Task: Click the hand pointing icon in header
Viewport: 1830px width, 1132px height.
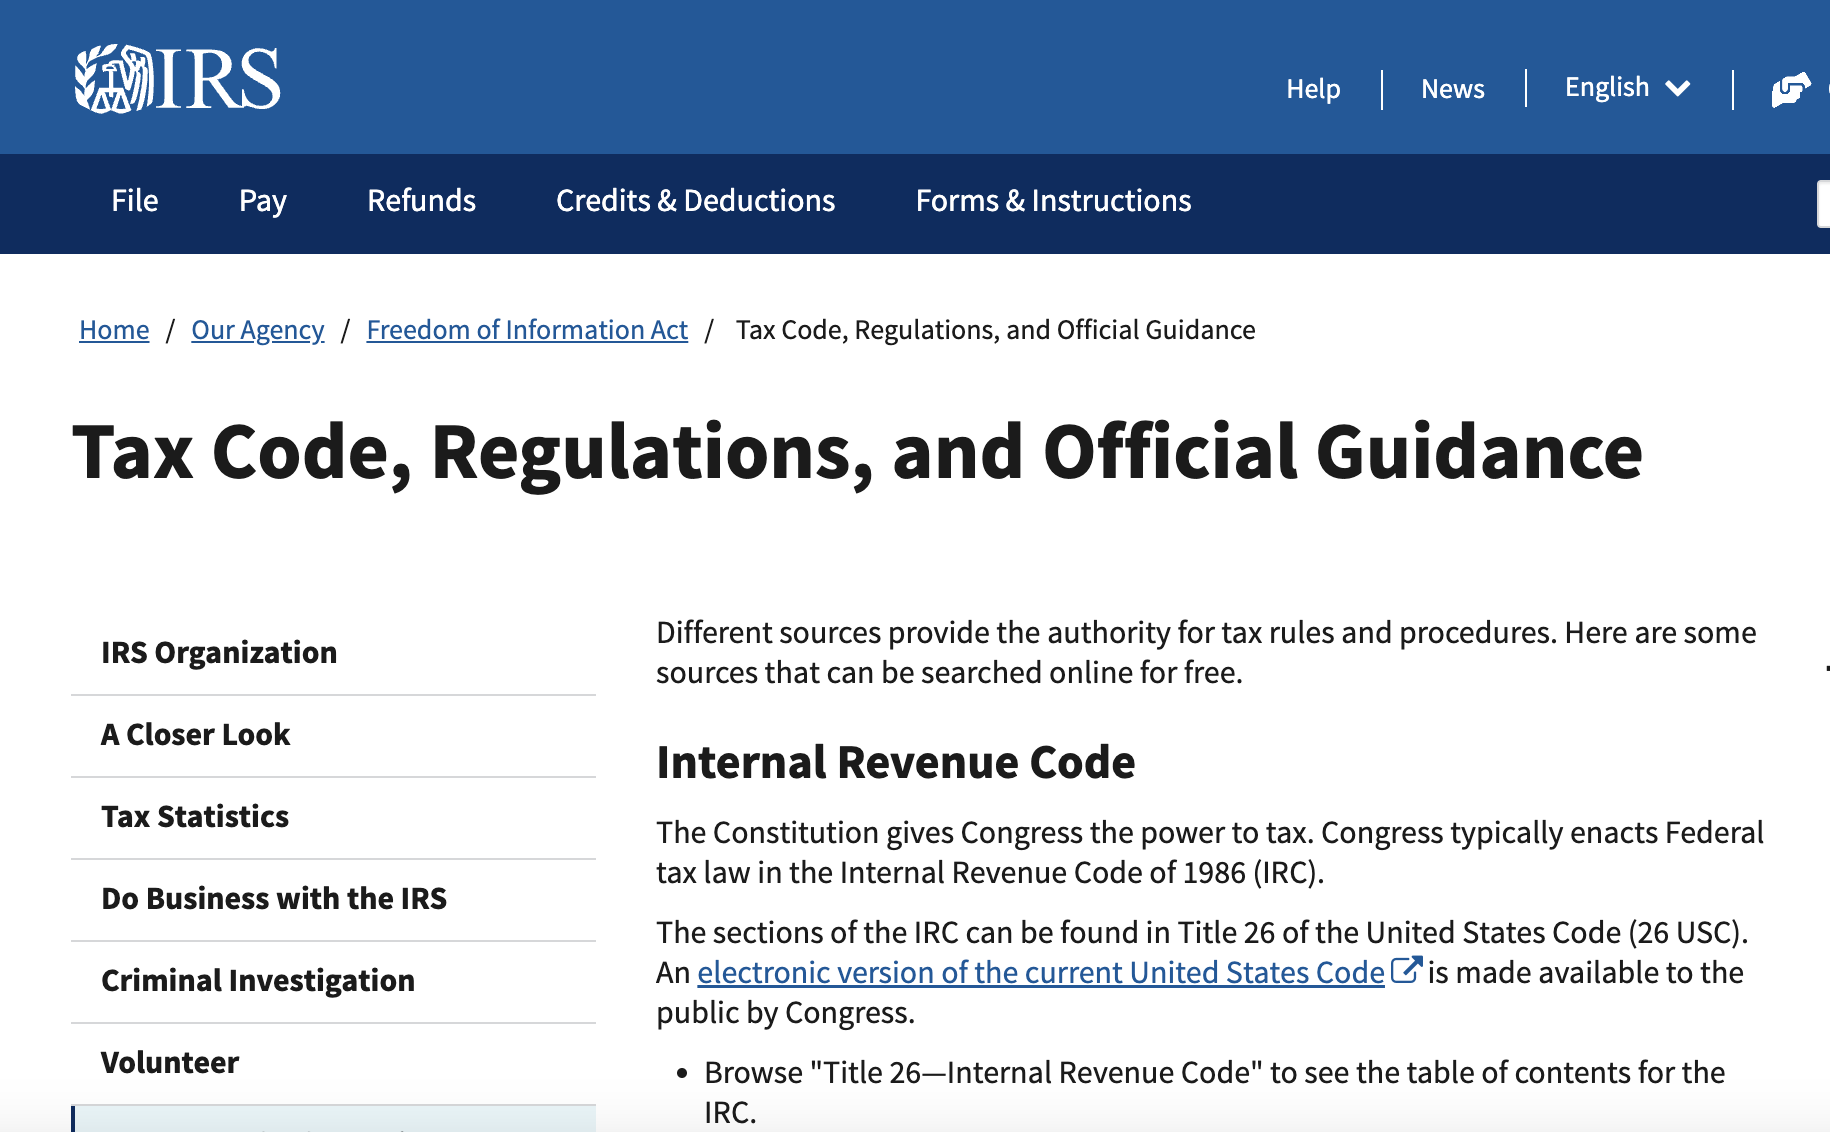Action: 1790,89
